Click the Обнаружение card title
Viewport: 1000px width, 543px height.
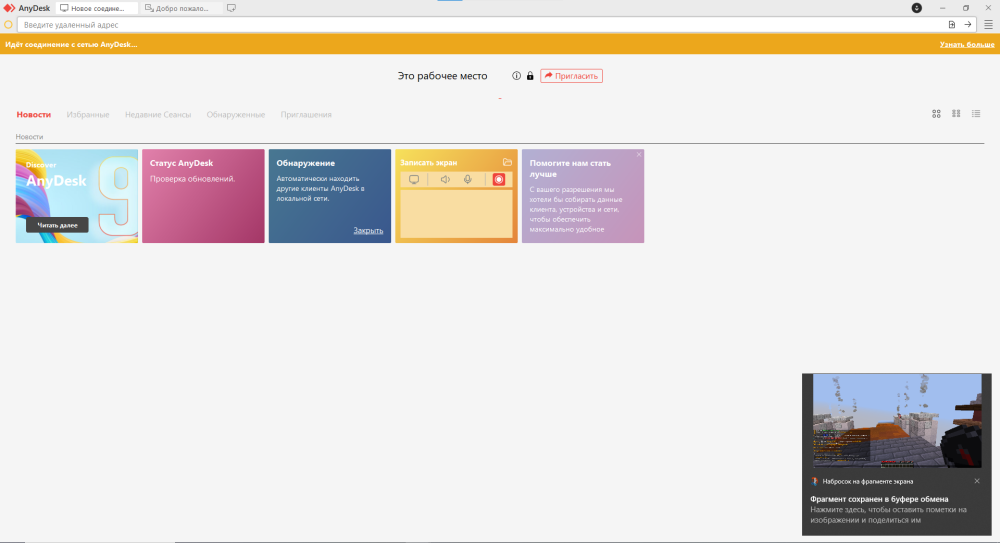[x=305, y=163]
